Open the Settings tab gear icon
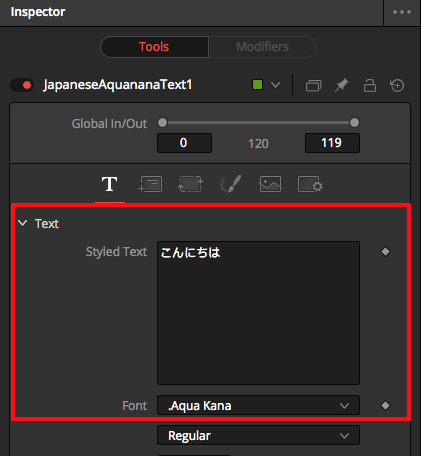The image size is (421, 456). 310,184
